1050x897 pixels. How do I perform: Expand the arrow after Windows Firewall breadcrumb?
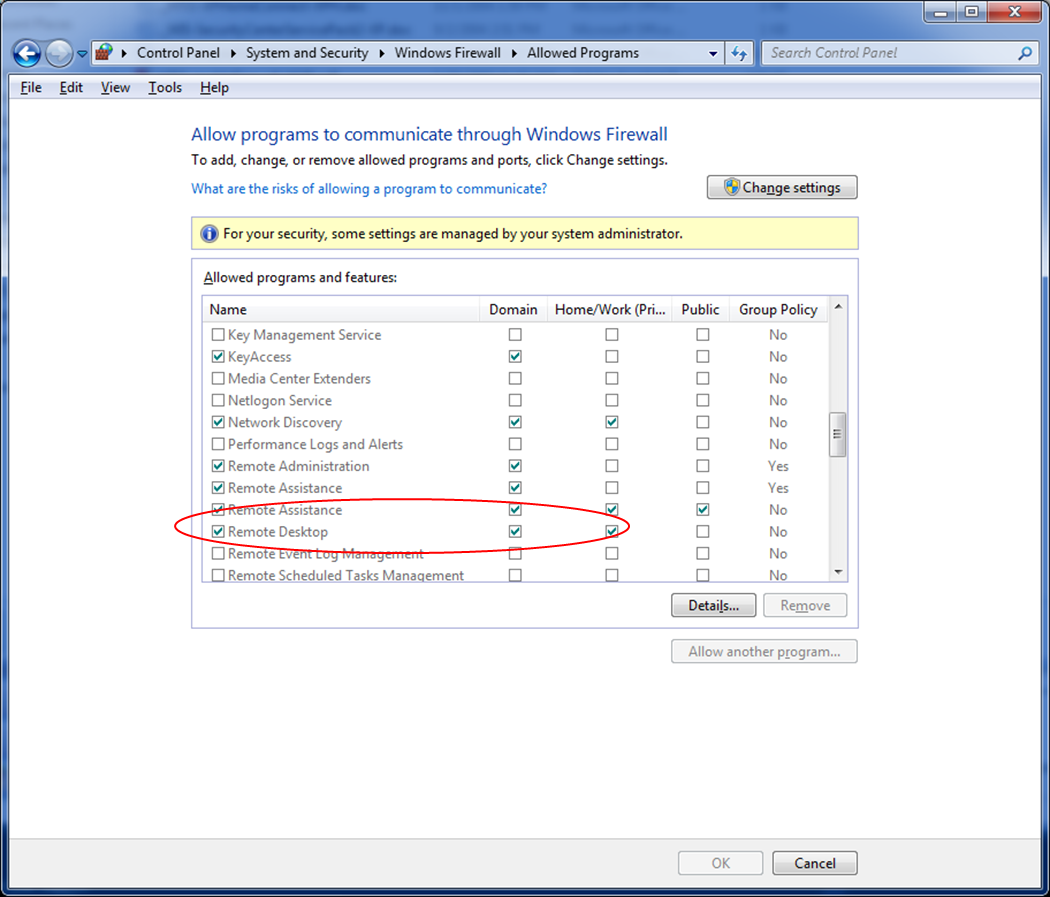coord(514,53)
